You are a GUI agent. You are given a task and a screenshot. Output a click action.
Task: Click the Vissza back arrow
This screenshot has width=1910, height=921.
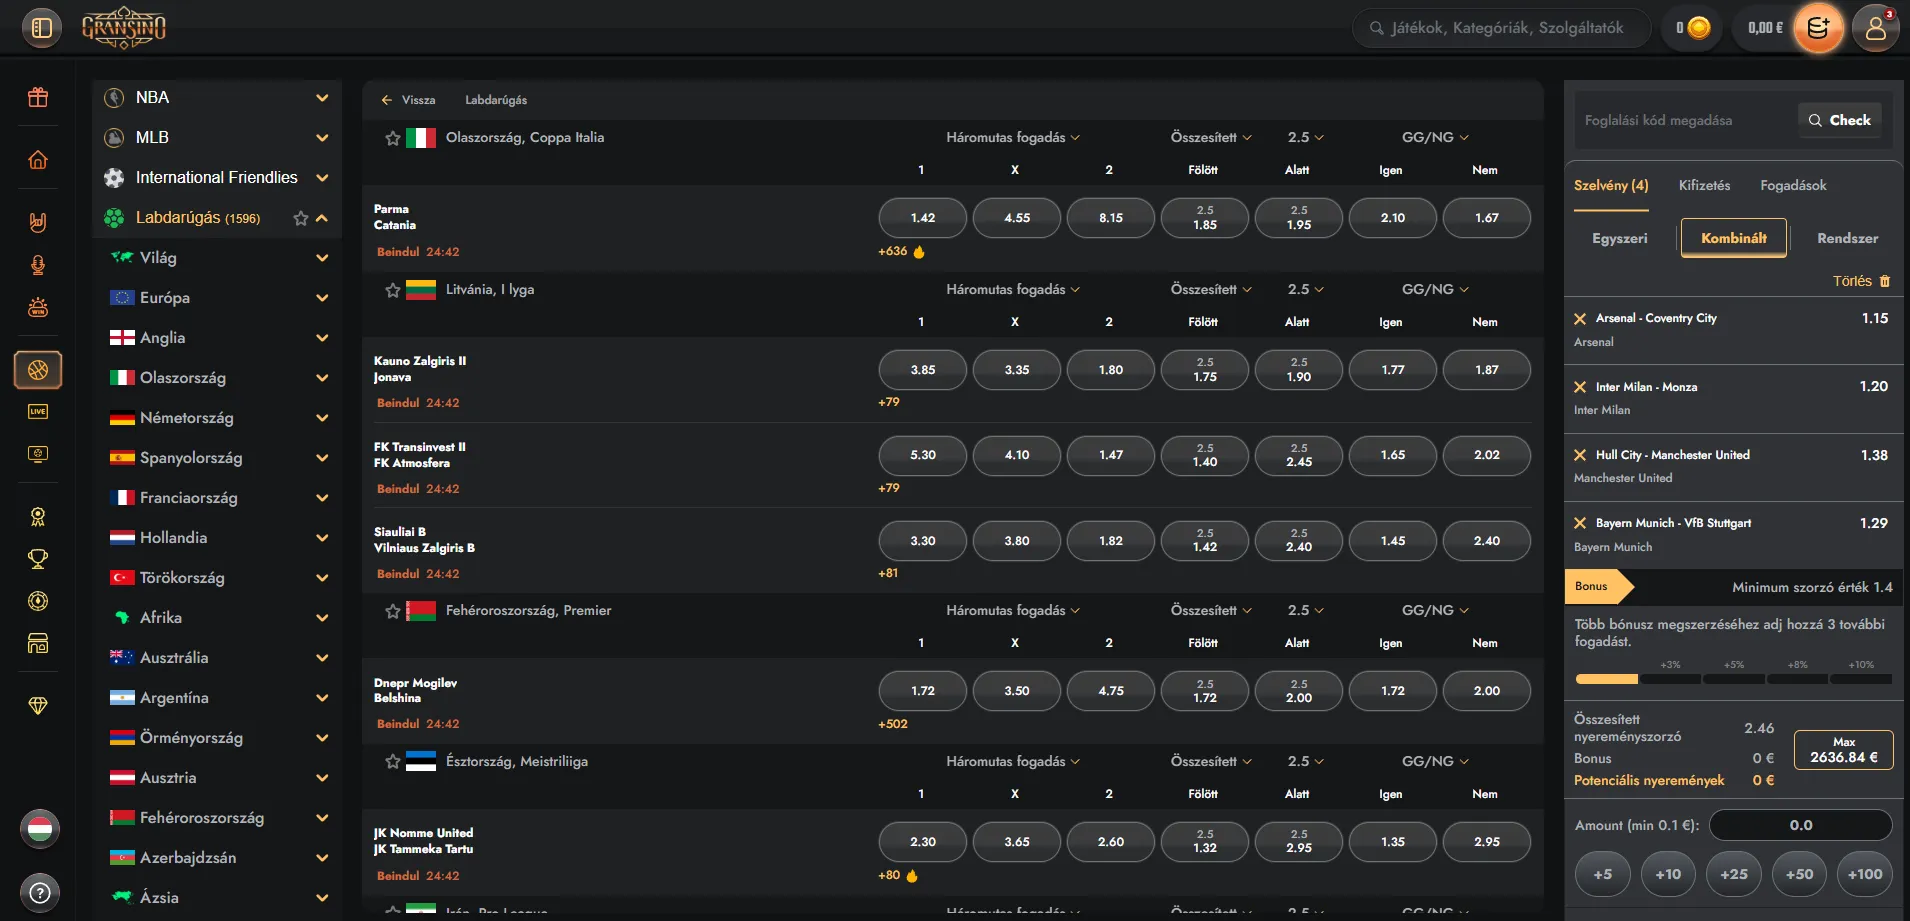pos(386,100)
